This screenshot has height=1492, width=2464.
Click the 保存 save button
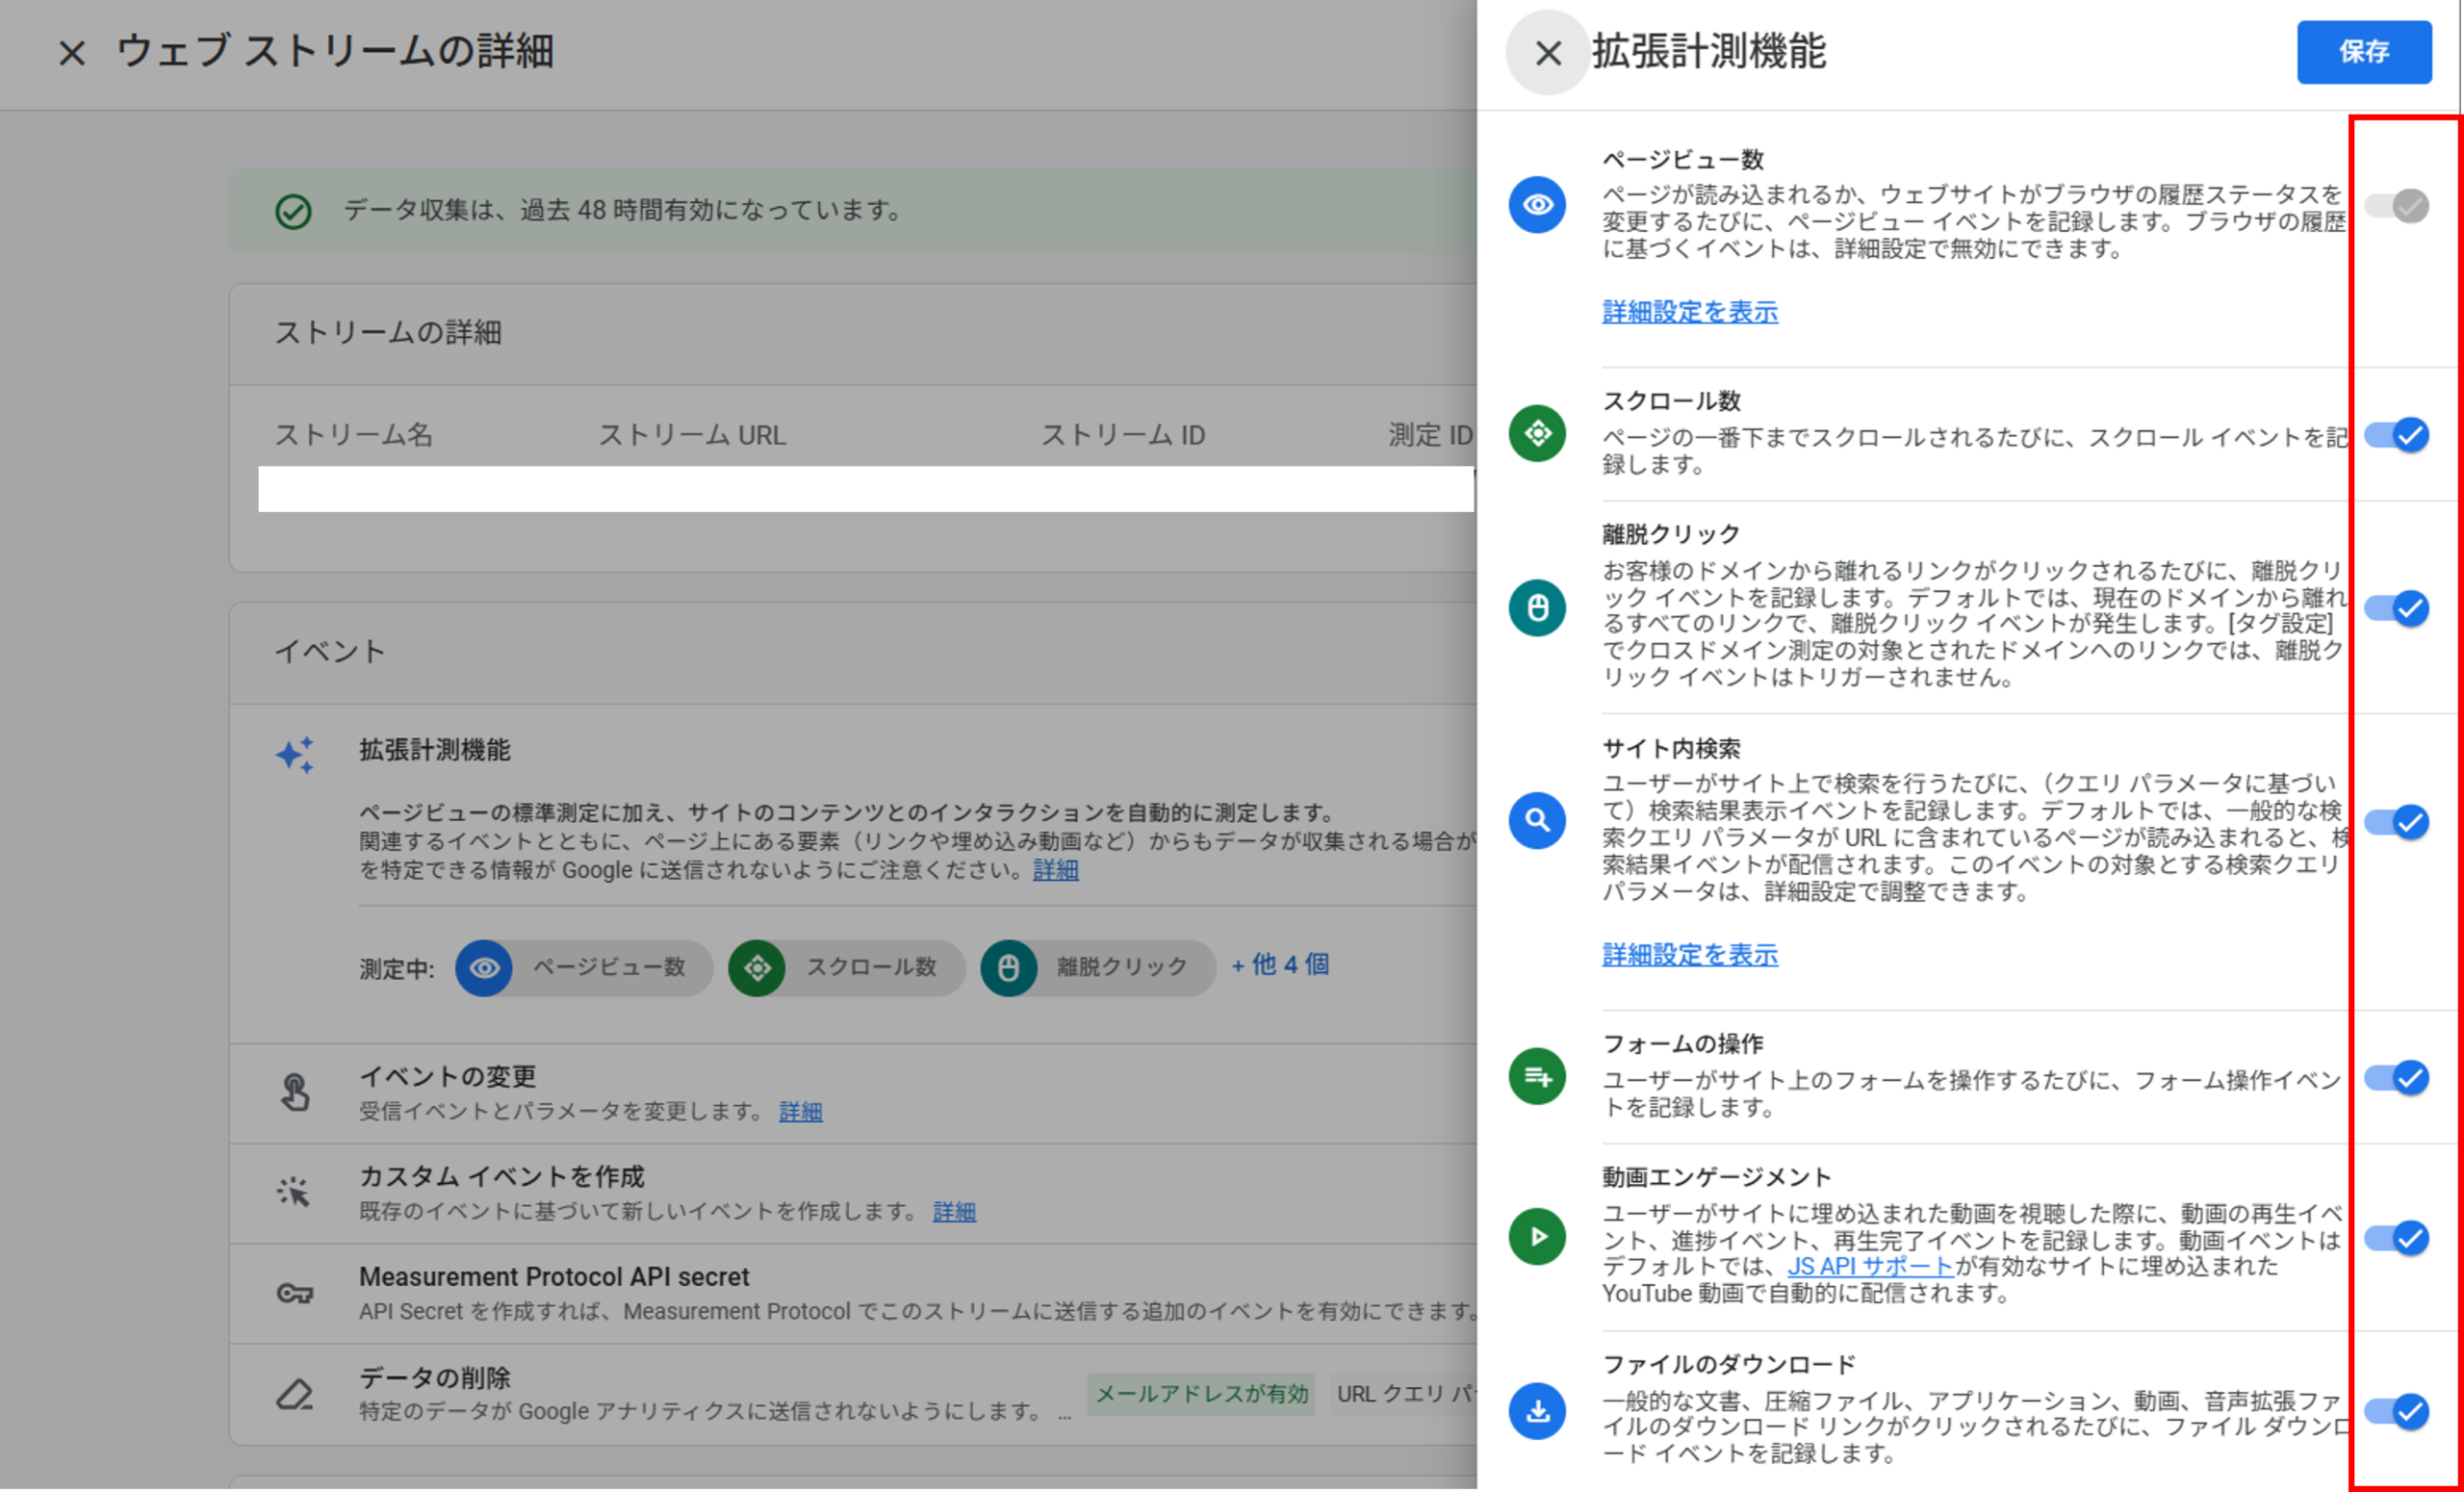[x=2363, y=52]
